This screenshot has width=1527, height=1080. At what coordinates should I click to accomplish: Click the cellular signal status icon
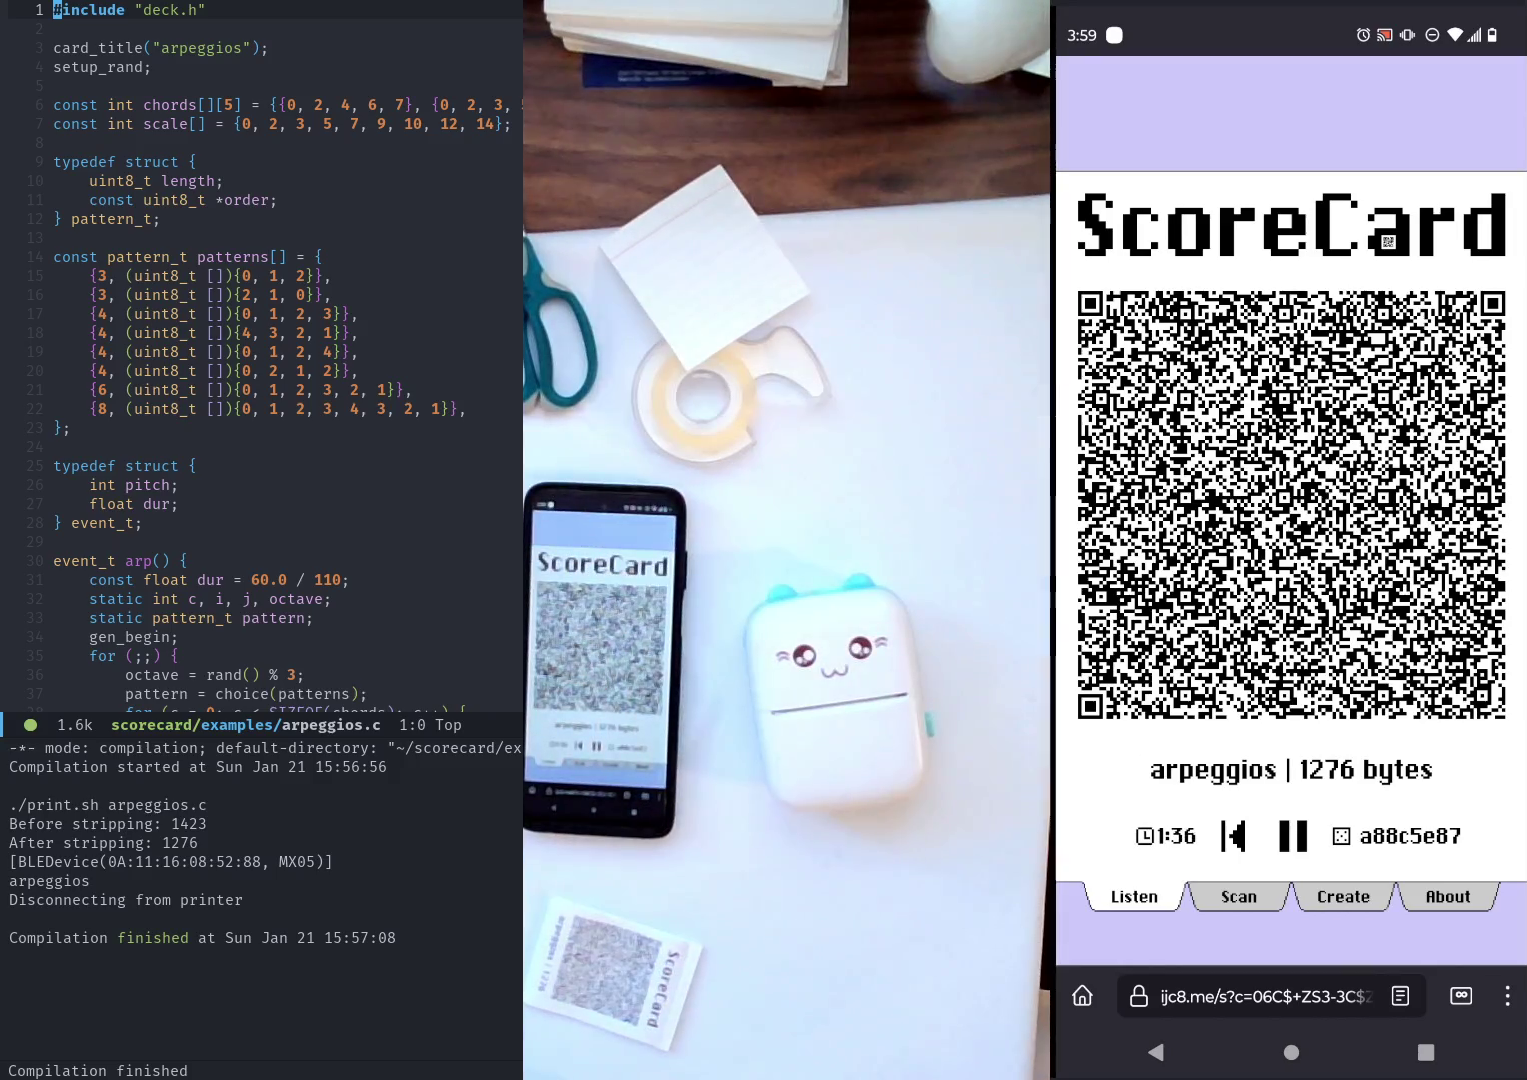1474,35
